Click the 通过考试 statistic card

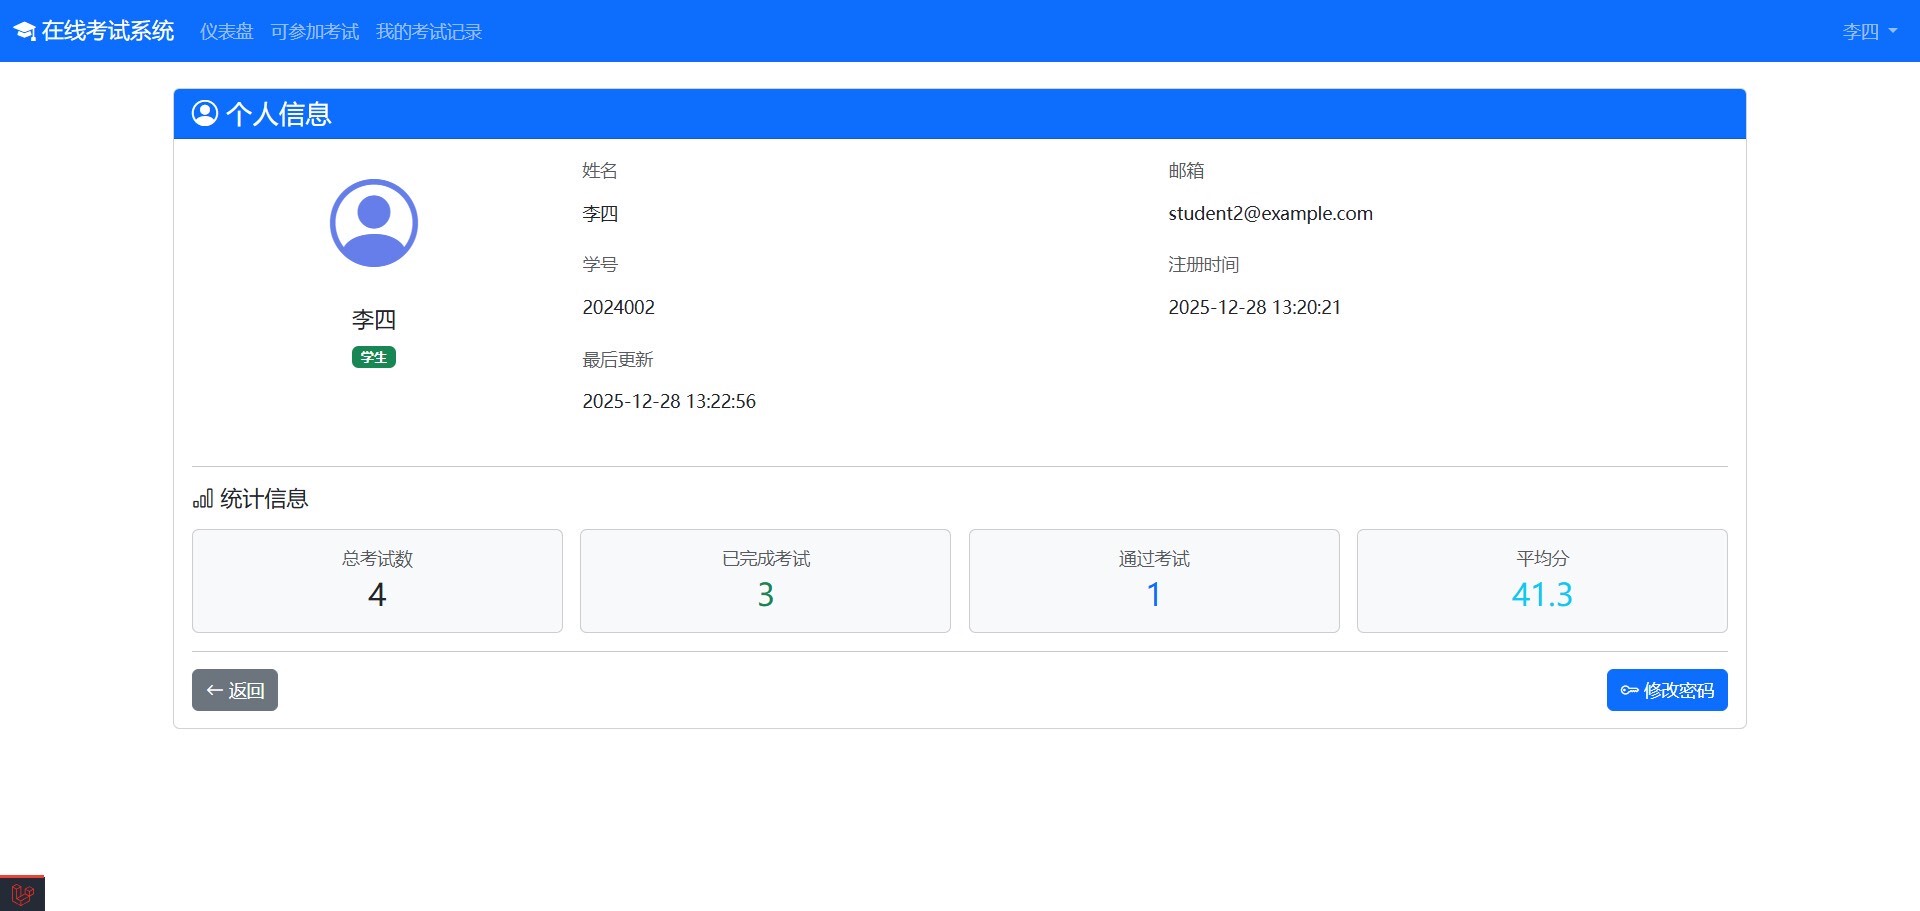1154,581
